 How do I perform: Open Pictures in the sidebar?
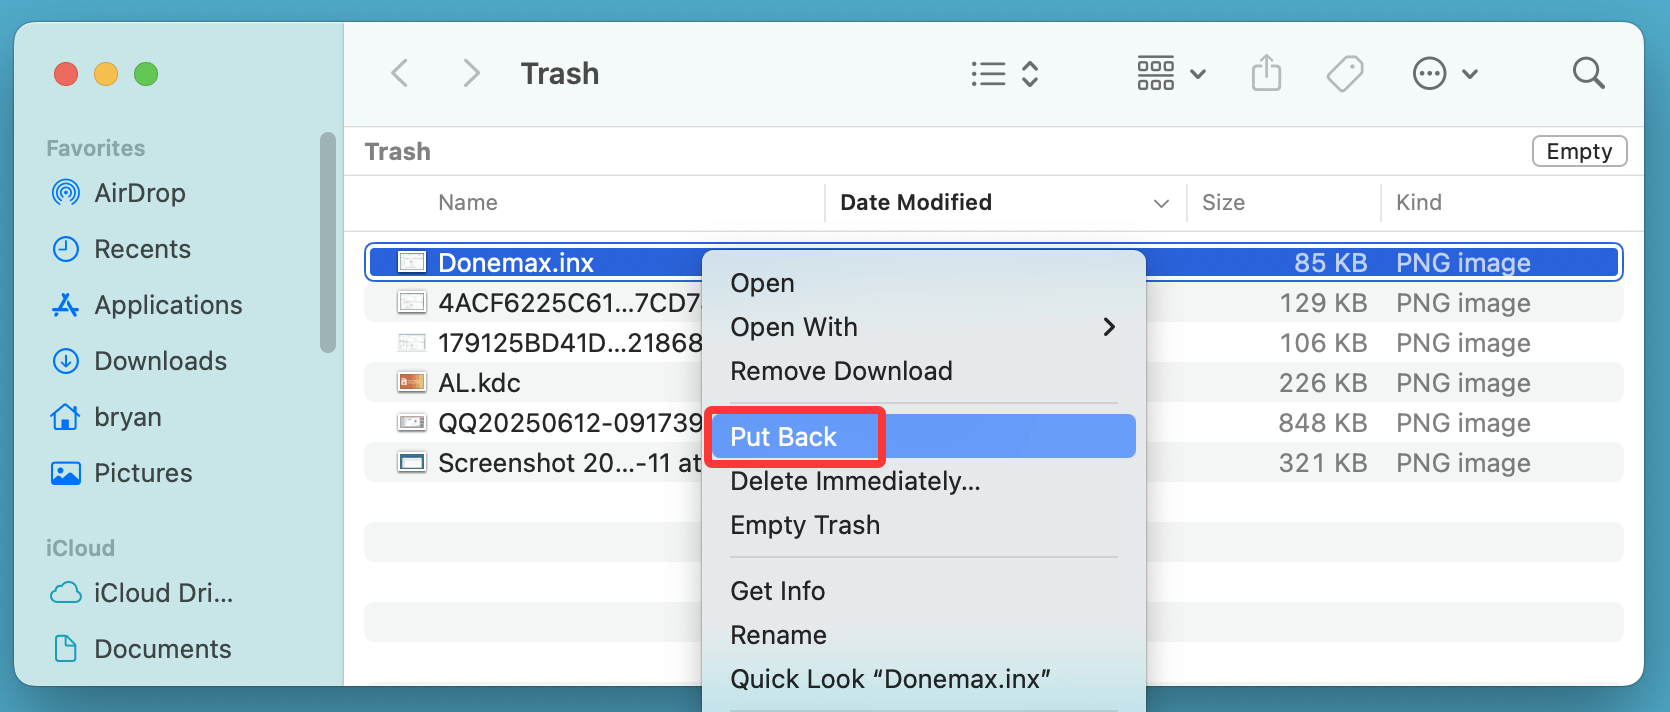(143, 473)
